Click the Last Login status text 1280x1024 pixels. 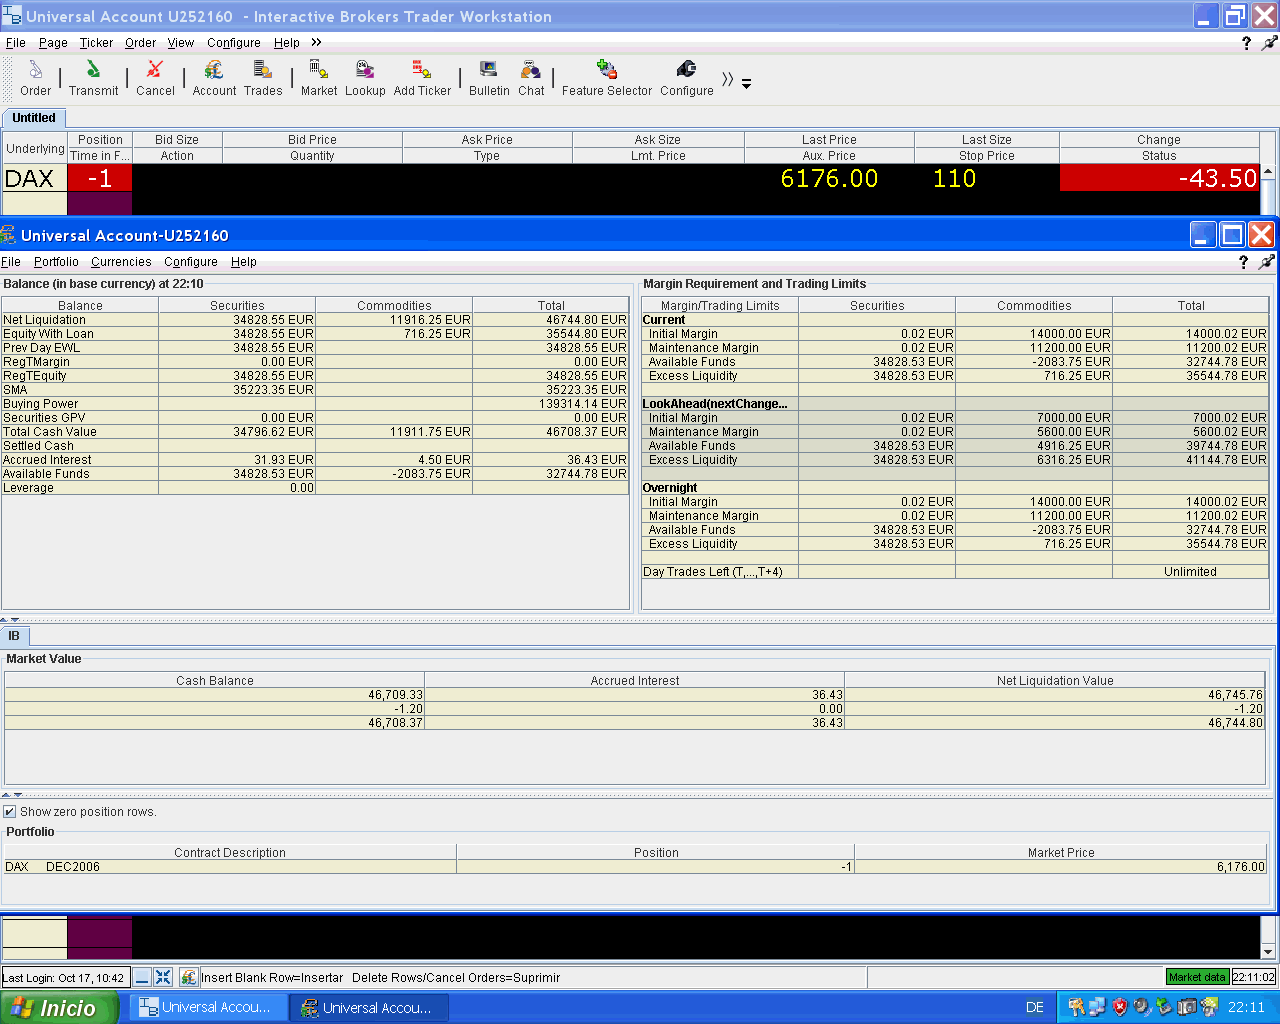(x=63, y=977)
